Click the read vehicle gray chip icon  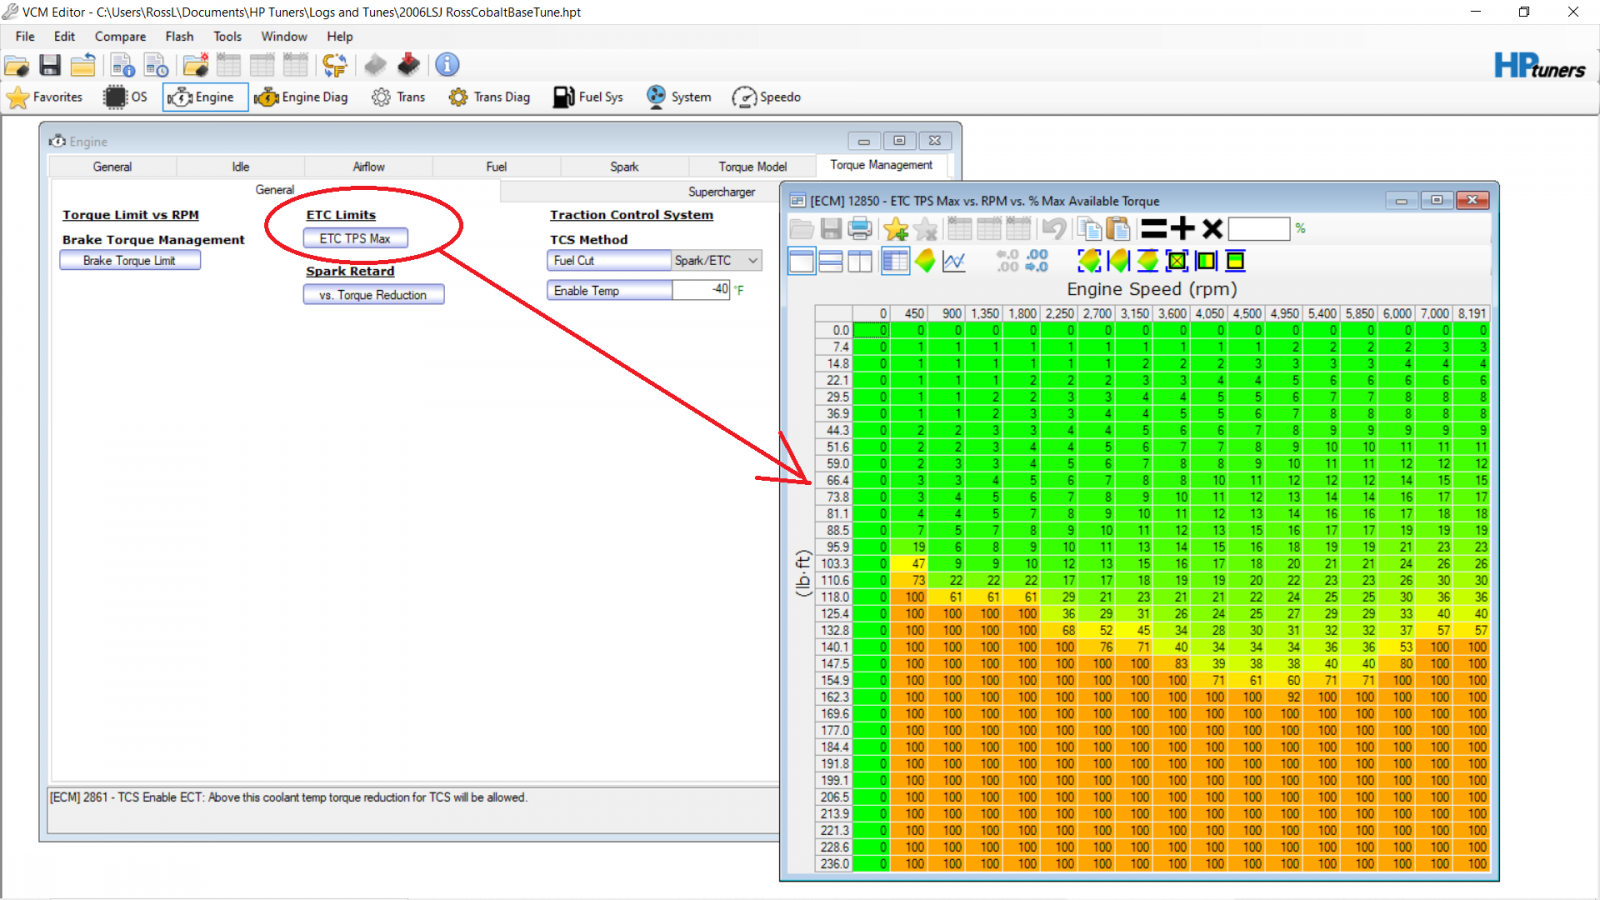coord(375,66)
